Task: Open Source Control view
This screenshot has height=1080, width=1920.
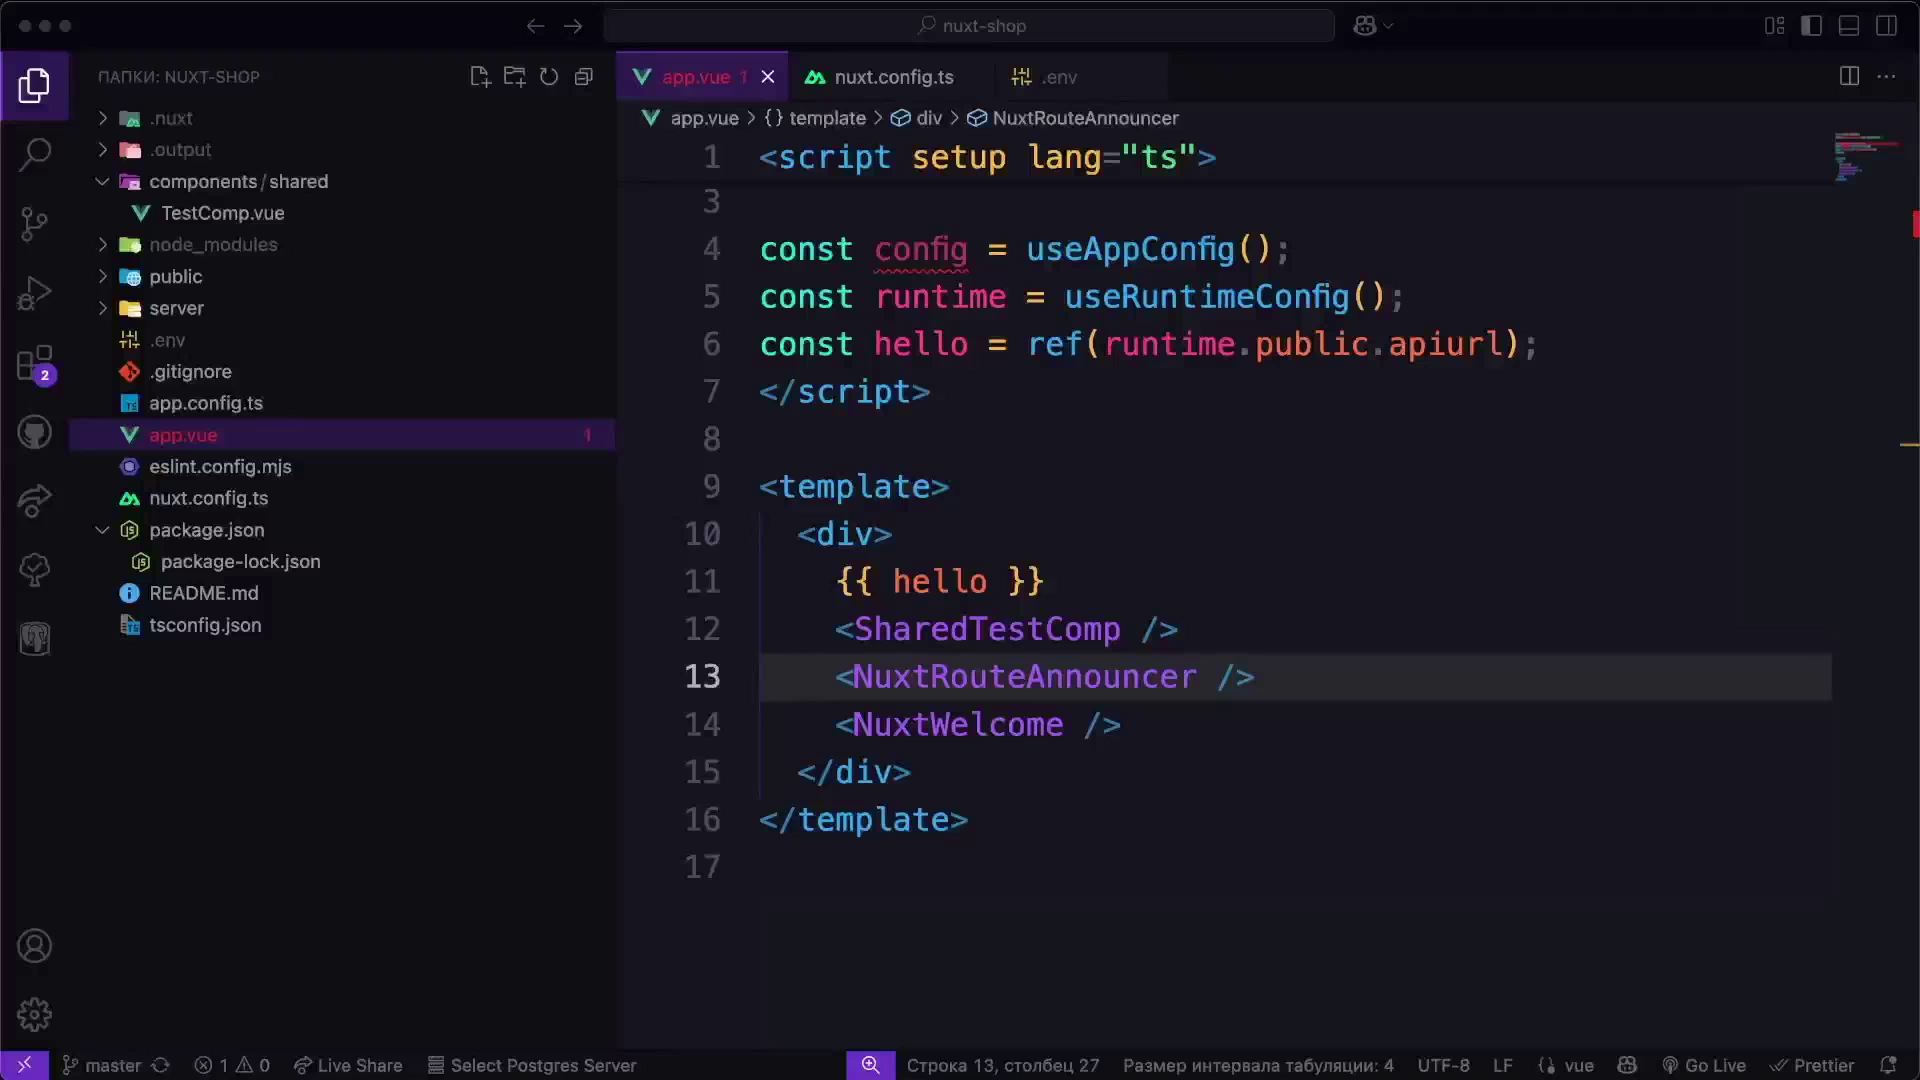Action: tap(35, 223)
